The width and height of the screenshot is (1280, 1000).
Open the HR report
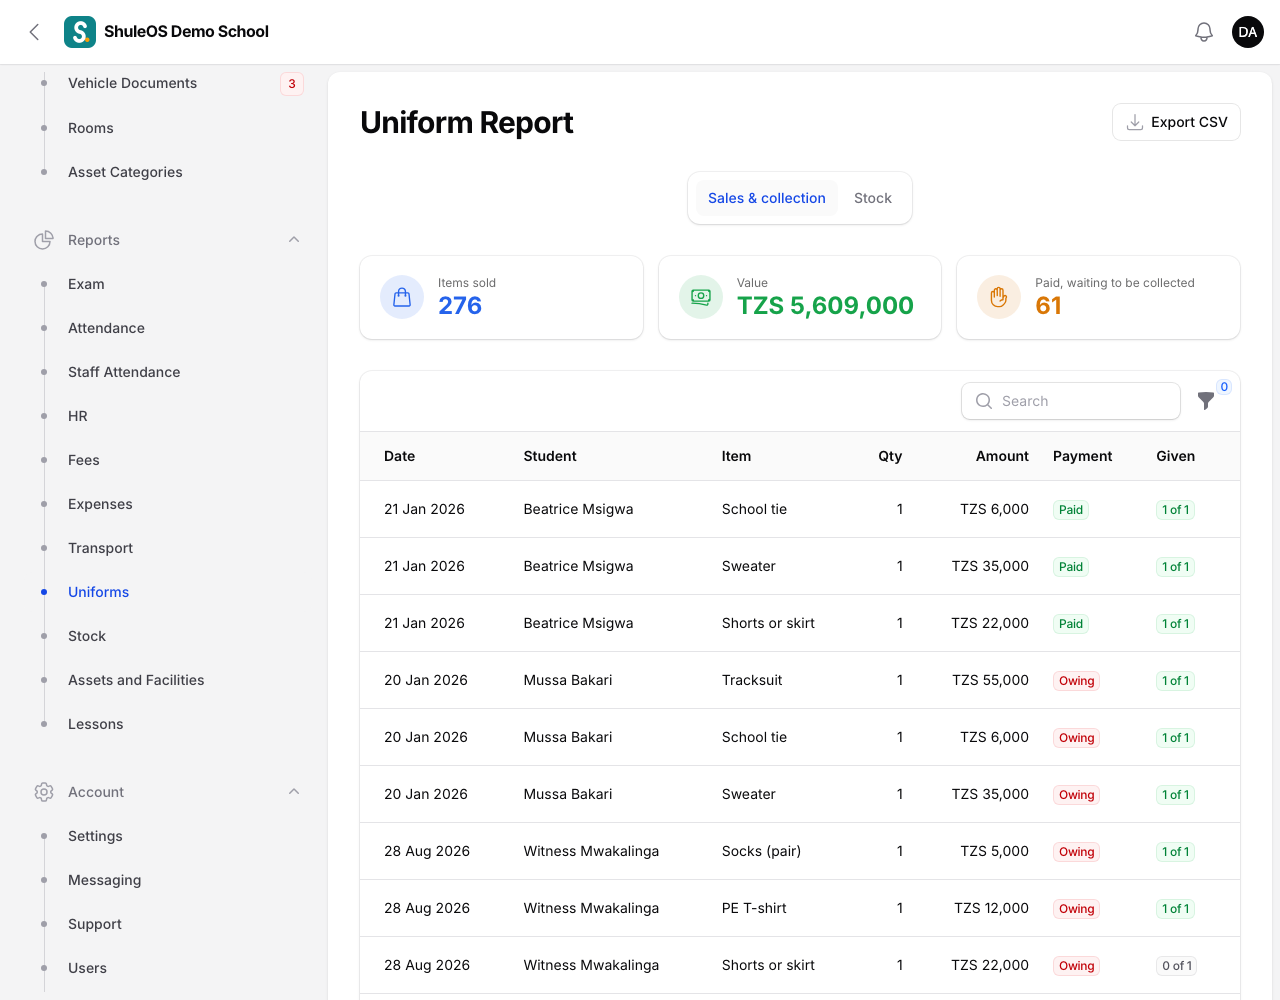click(78, 416)
